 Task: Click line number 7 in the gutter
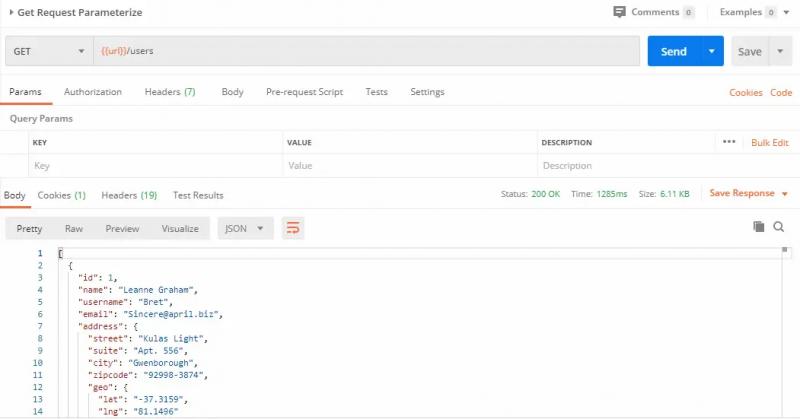(x=40, y=326)
